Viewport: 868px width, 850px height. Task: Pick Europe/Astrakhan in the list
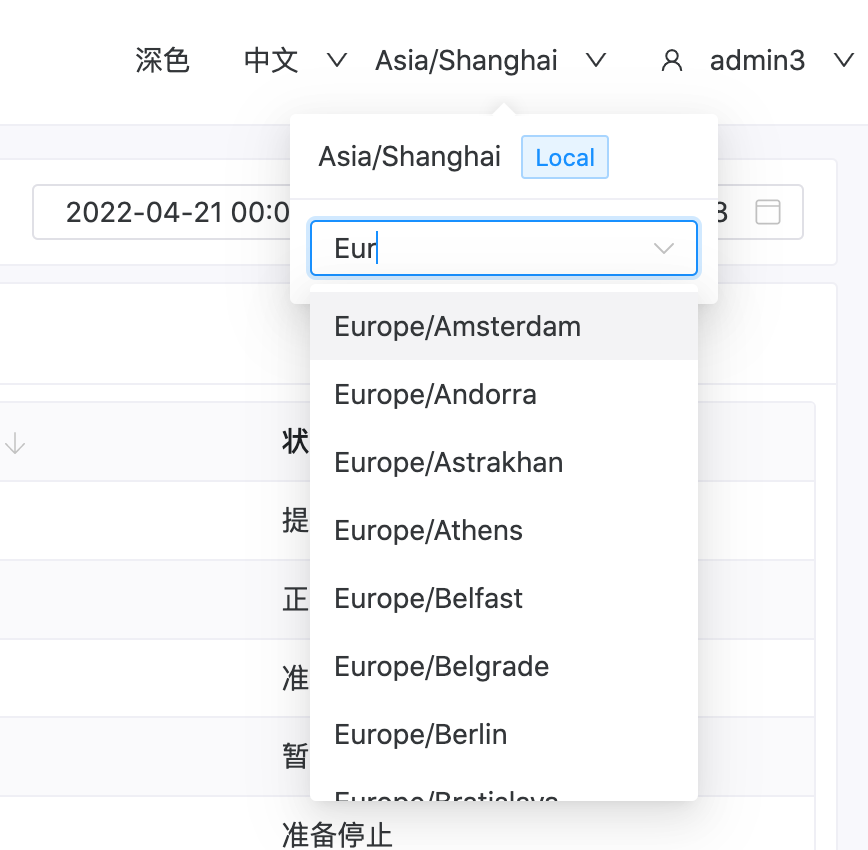coord(448,463)
